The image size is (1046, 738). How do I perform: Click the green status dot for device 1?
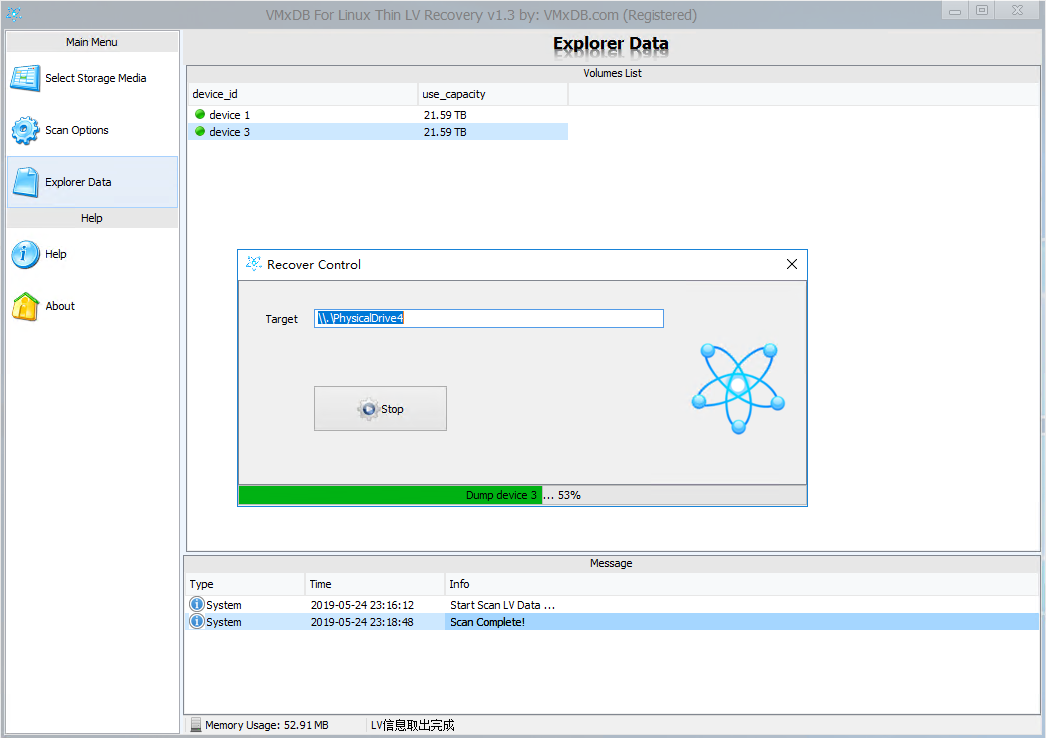pyautogui.click(x=200, y=115)
